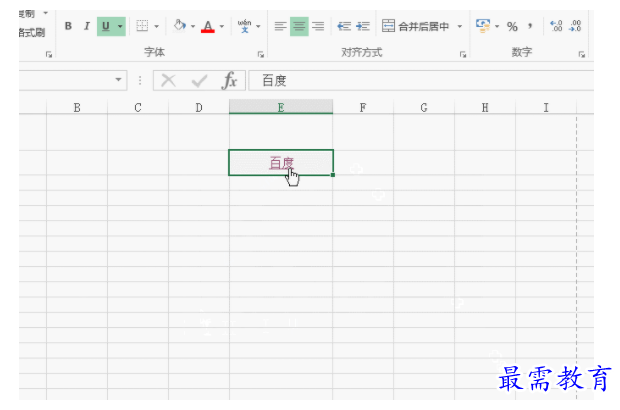Click the format painter 格式刷
This screenshot has height=410, width=620.
(32, 32)
